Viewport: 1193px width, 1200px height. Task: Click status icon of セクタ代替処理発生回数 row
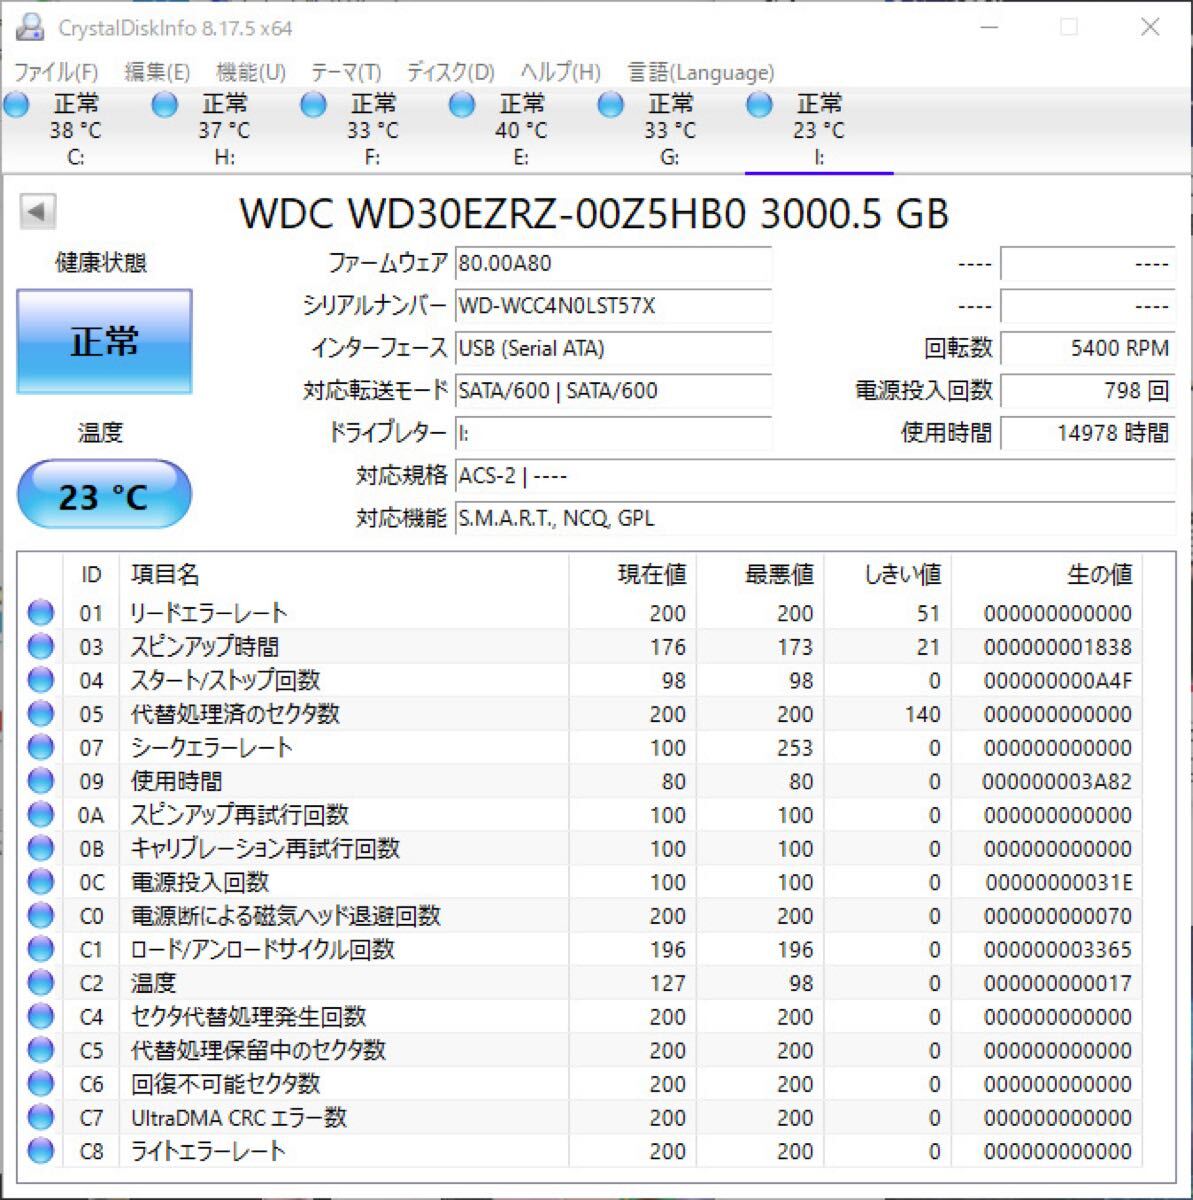41,1017
